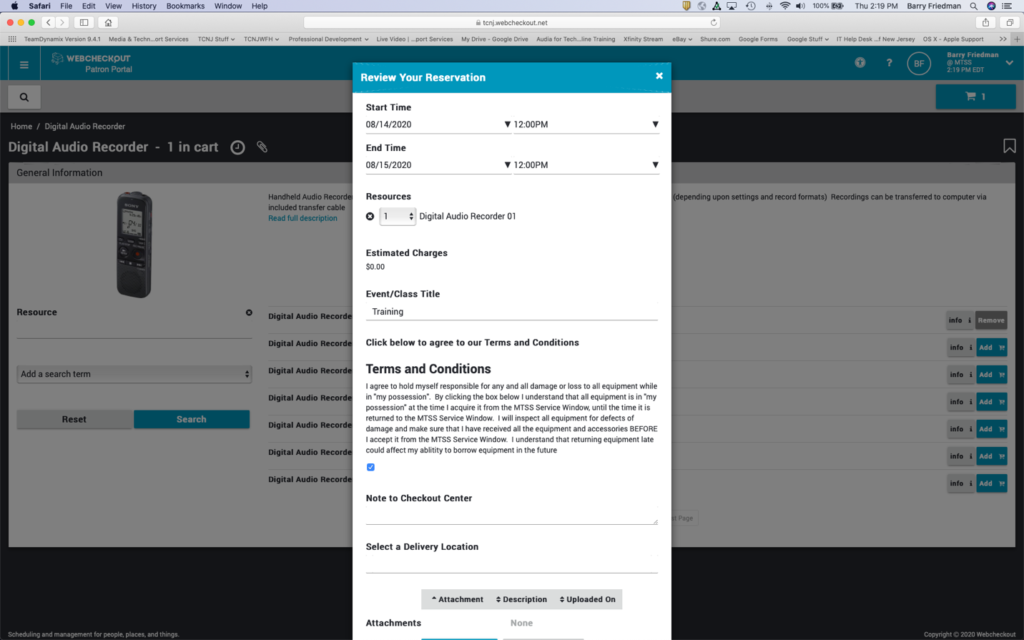Open the Safari Window menu

point(228,6)
